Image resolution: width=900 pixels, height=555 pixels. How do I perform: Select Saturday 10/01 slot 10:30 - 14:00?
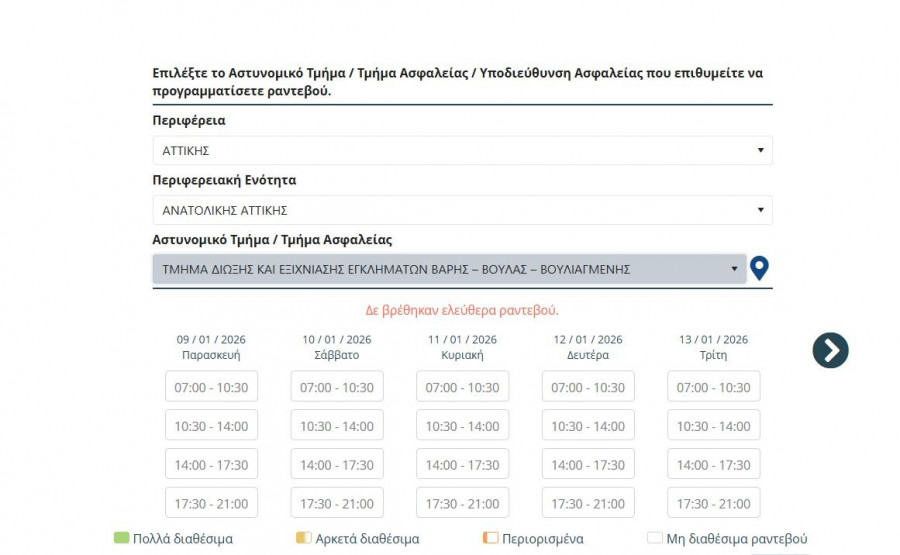(337, 426)
